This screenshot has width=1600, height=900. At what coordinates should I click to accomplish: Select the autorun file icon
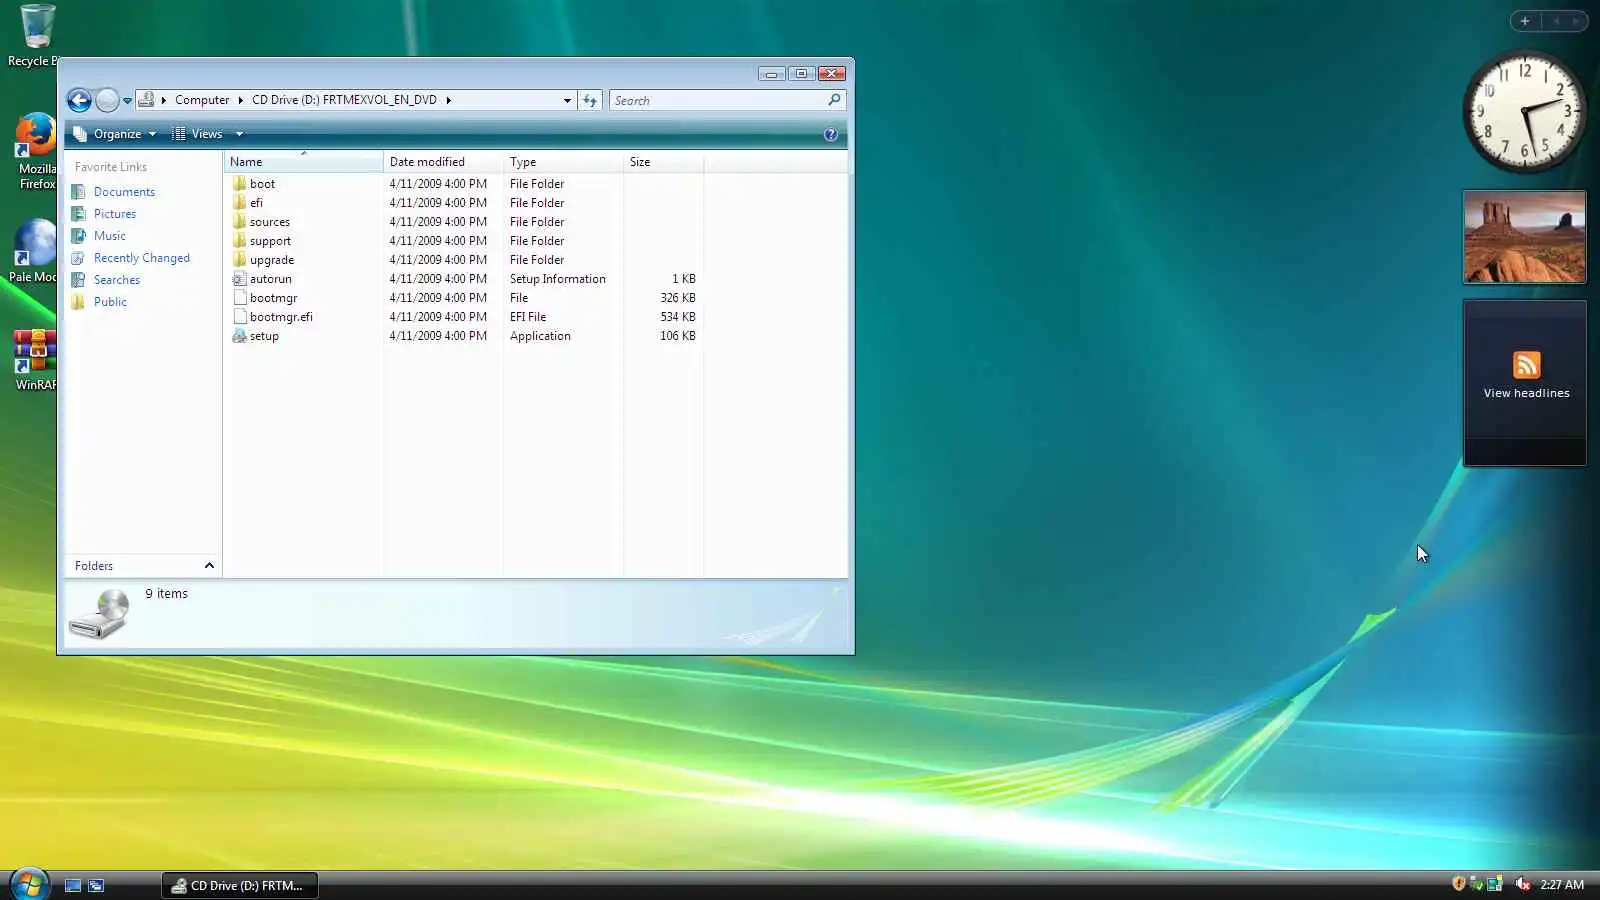(x=239, y=279)
